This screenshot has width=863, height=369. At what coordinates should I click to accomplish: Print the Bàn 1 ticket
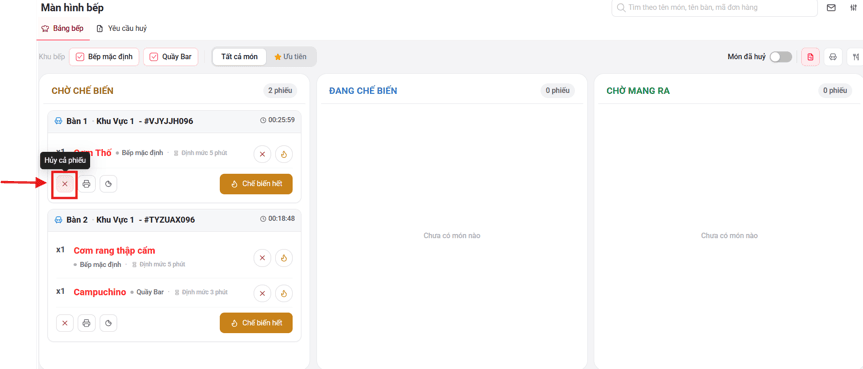coord(86,184)
